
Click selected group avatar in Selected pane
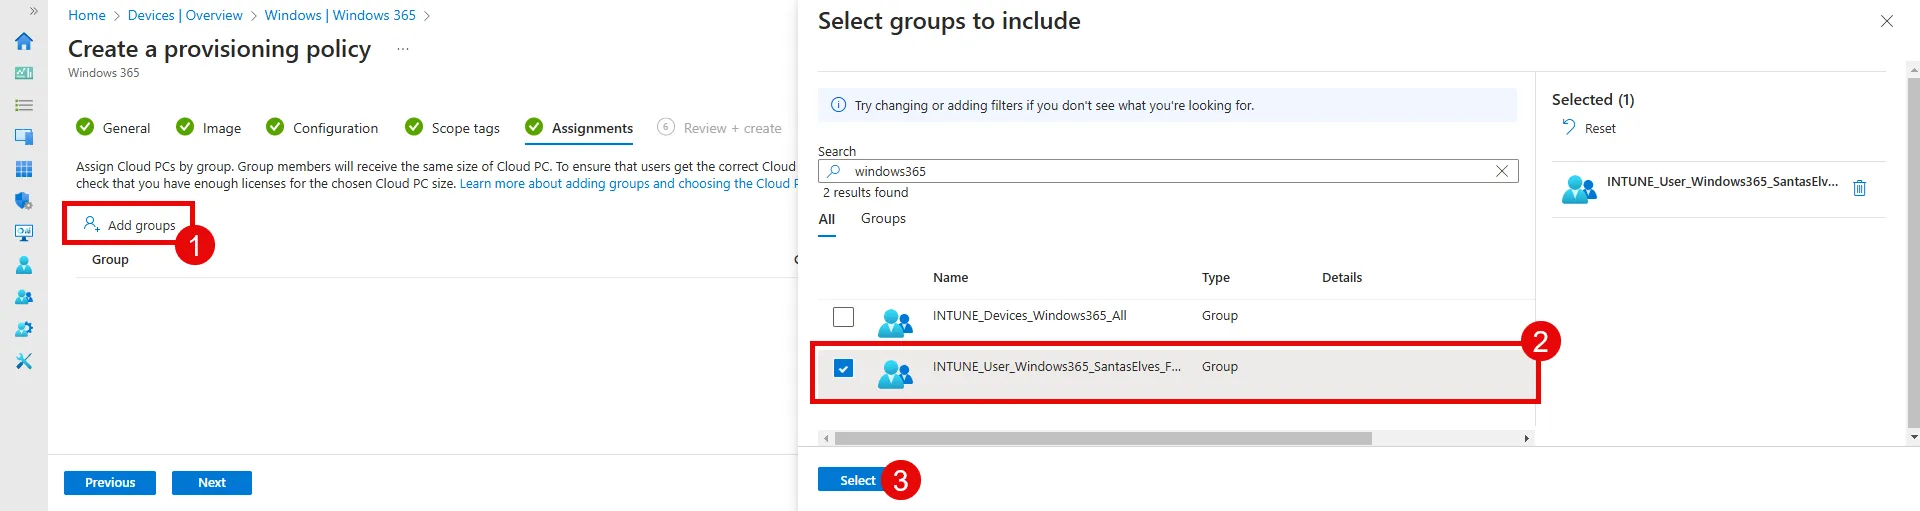click(1579, 188)
